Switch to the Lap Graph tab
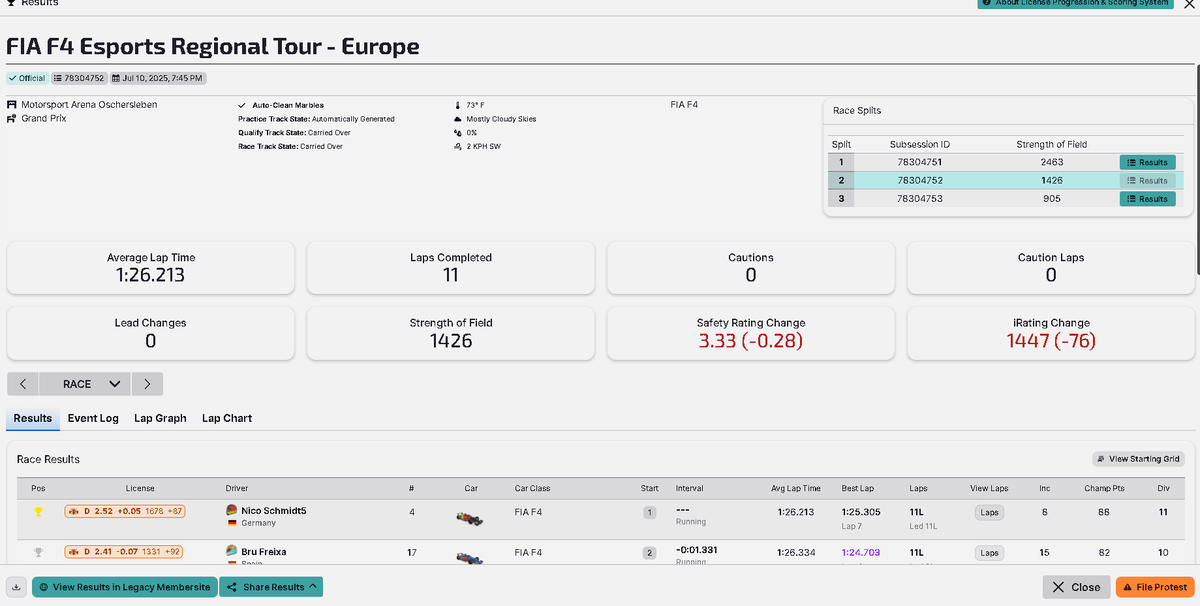 [160, 418]
